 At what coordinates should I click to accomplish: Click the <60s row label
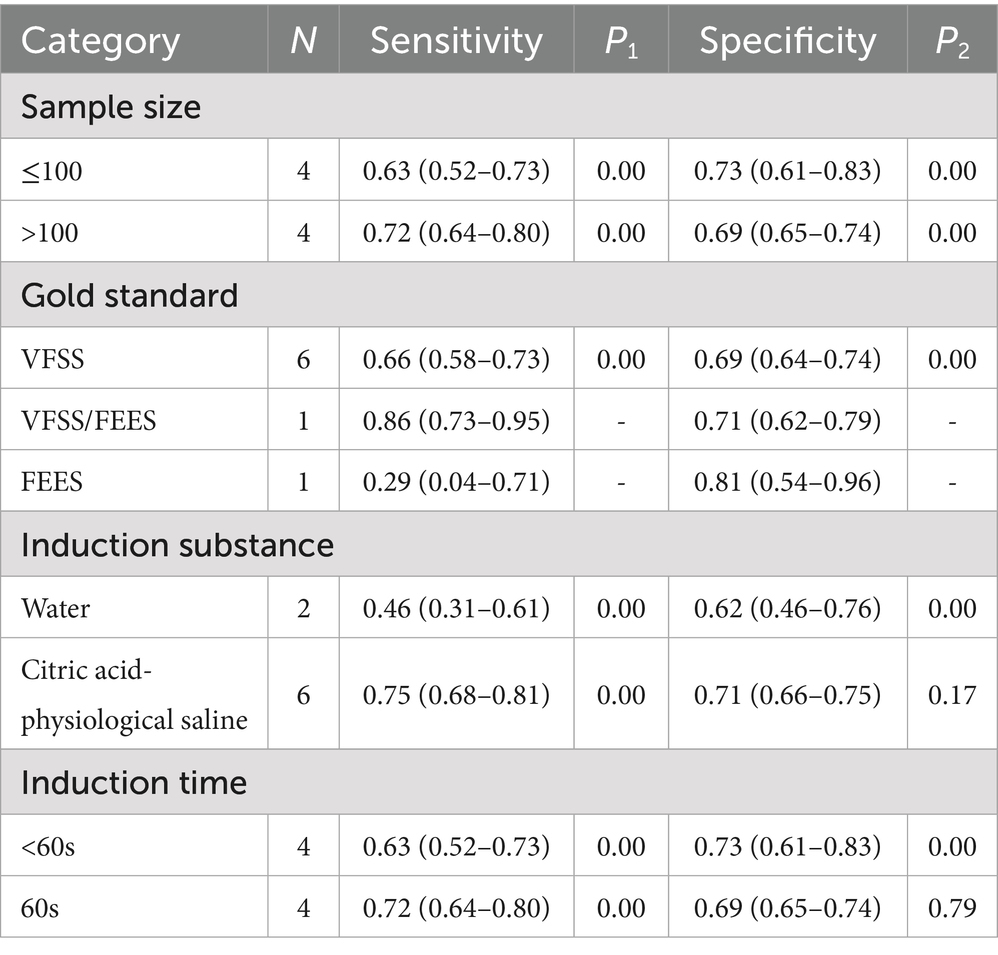pyautogui.click(x=48, y=847)
